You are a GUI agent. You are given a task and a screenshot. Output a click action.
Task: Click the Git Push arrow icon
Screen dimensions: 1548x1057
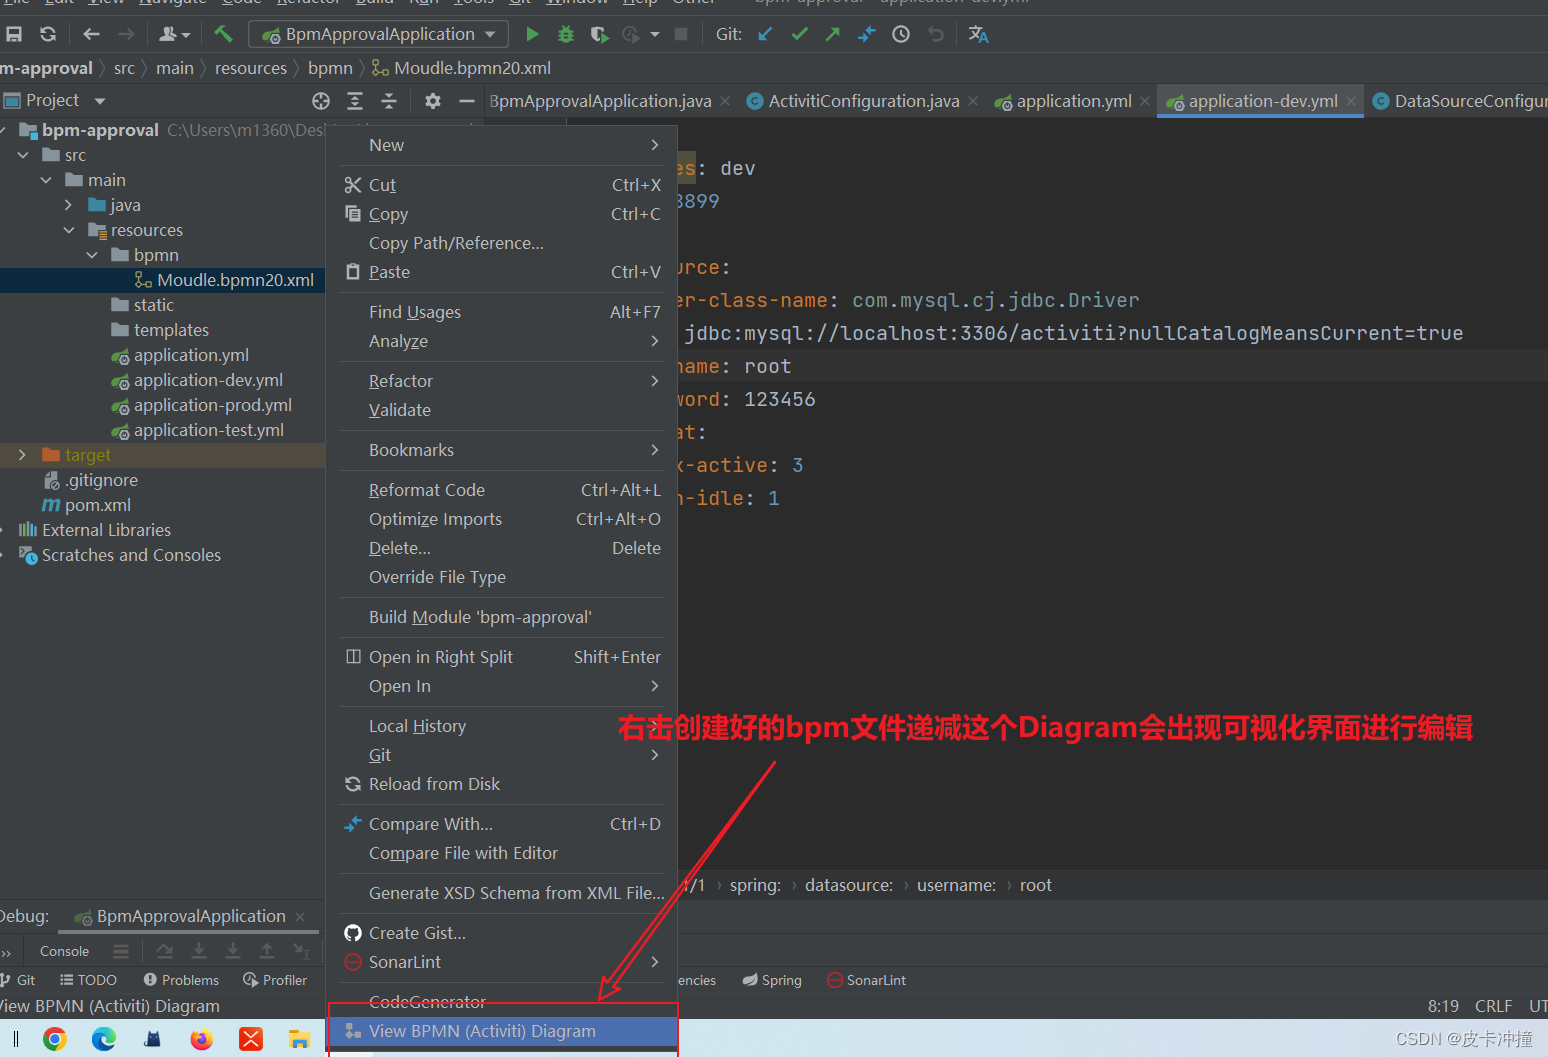[832, 34]
